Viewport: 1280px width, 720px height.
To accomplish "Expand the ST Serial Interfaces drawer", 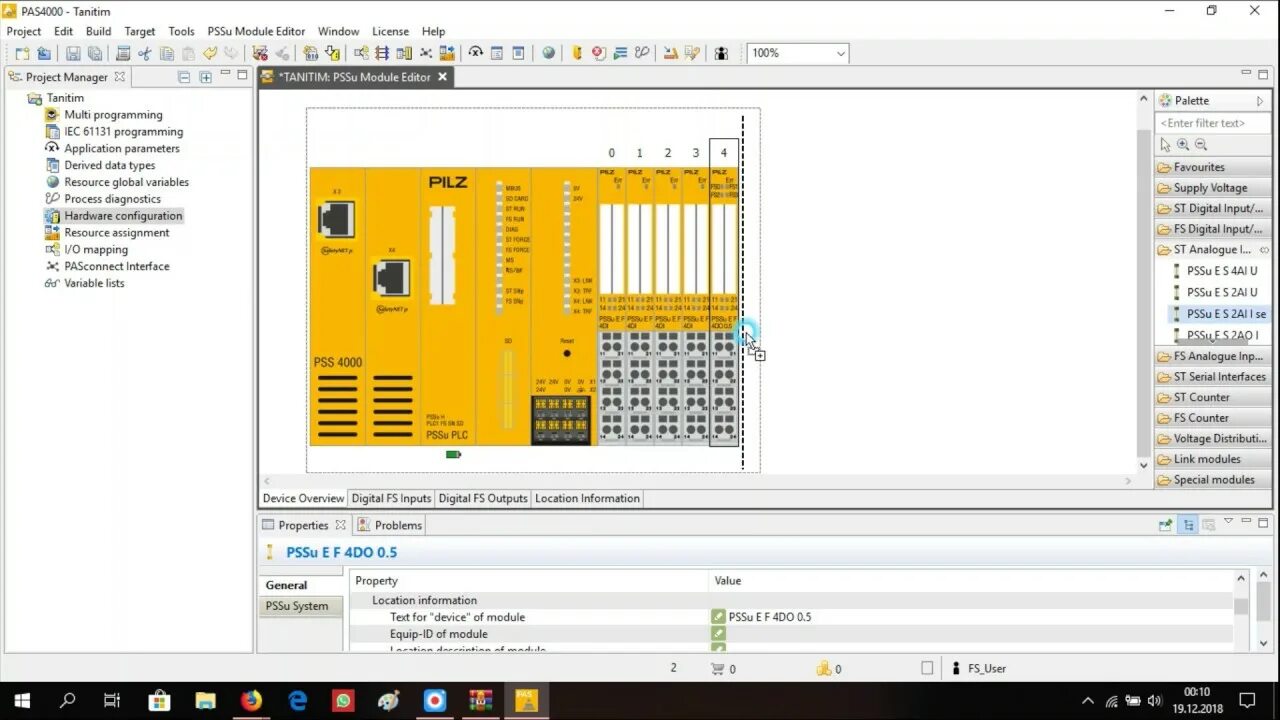I will coord(1213,377).
